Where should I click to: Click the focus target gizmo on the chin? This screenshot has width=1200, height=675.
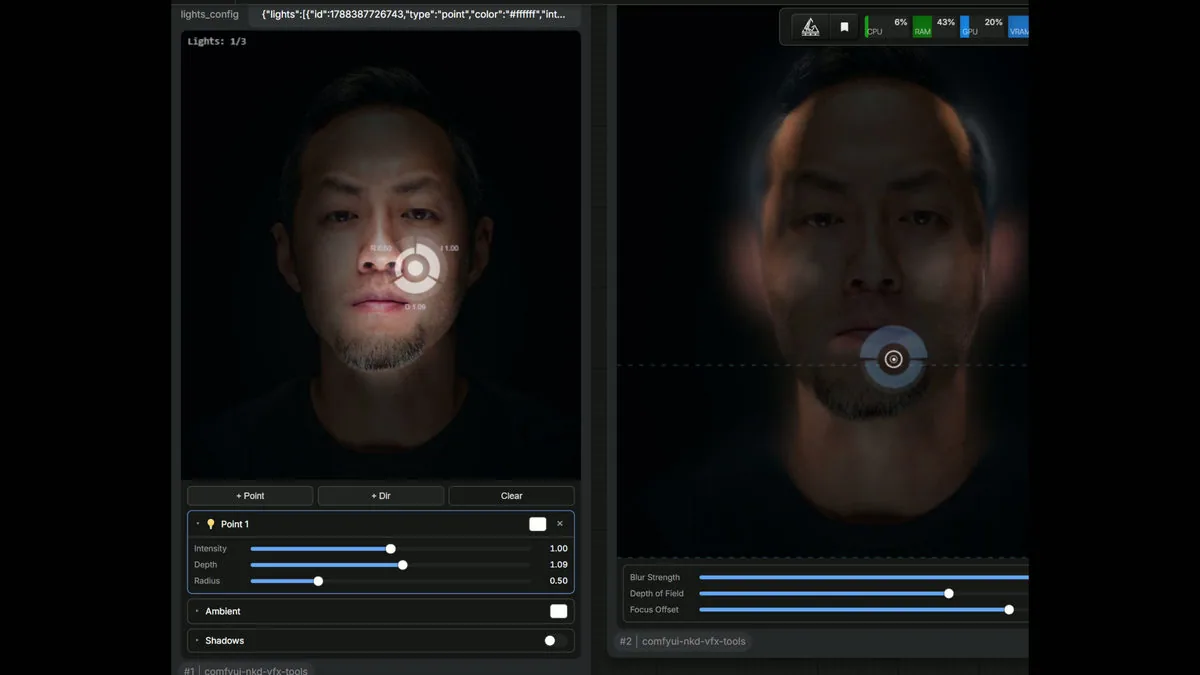(x=894, y=359)
